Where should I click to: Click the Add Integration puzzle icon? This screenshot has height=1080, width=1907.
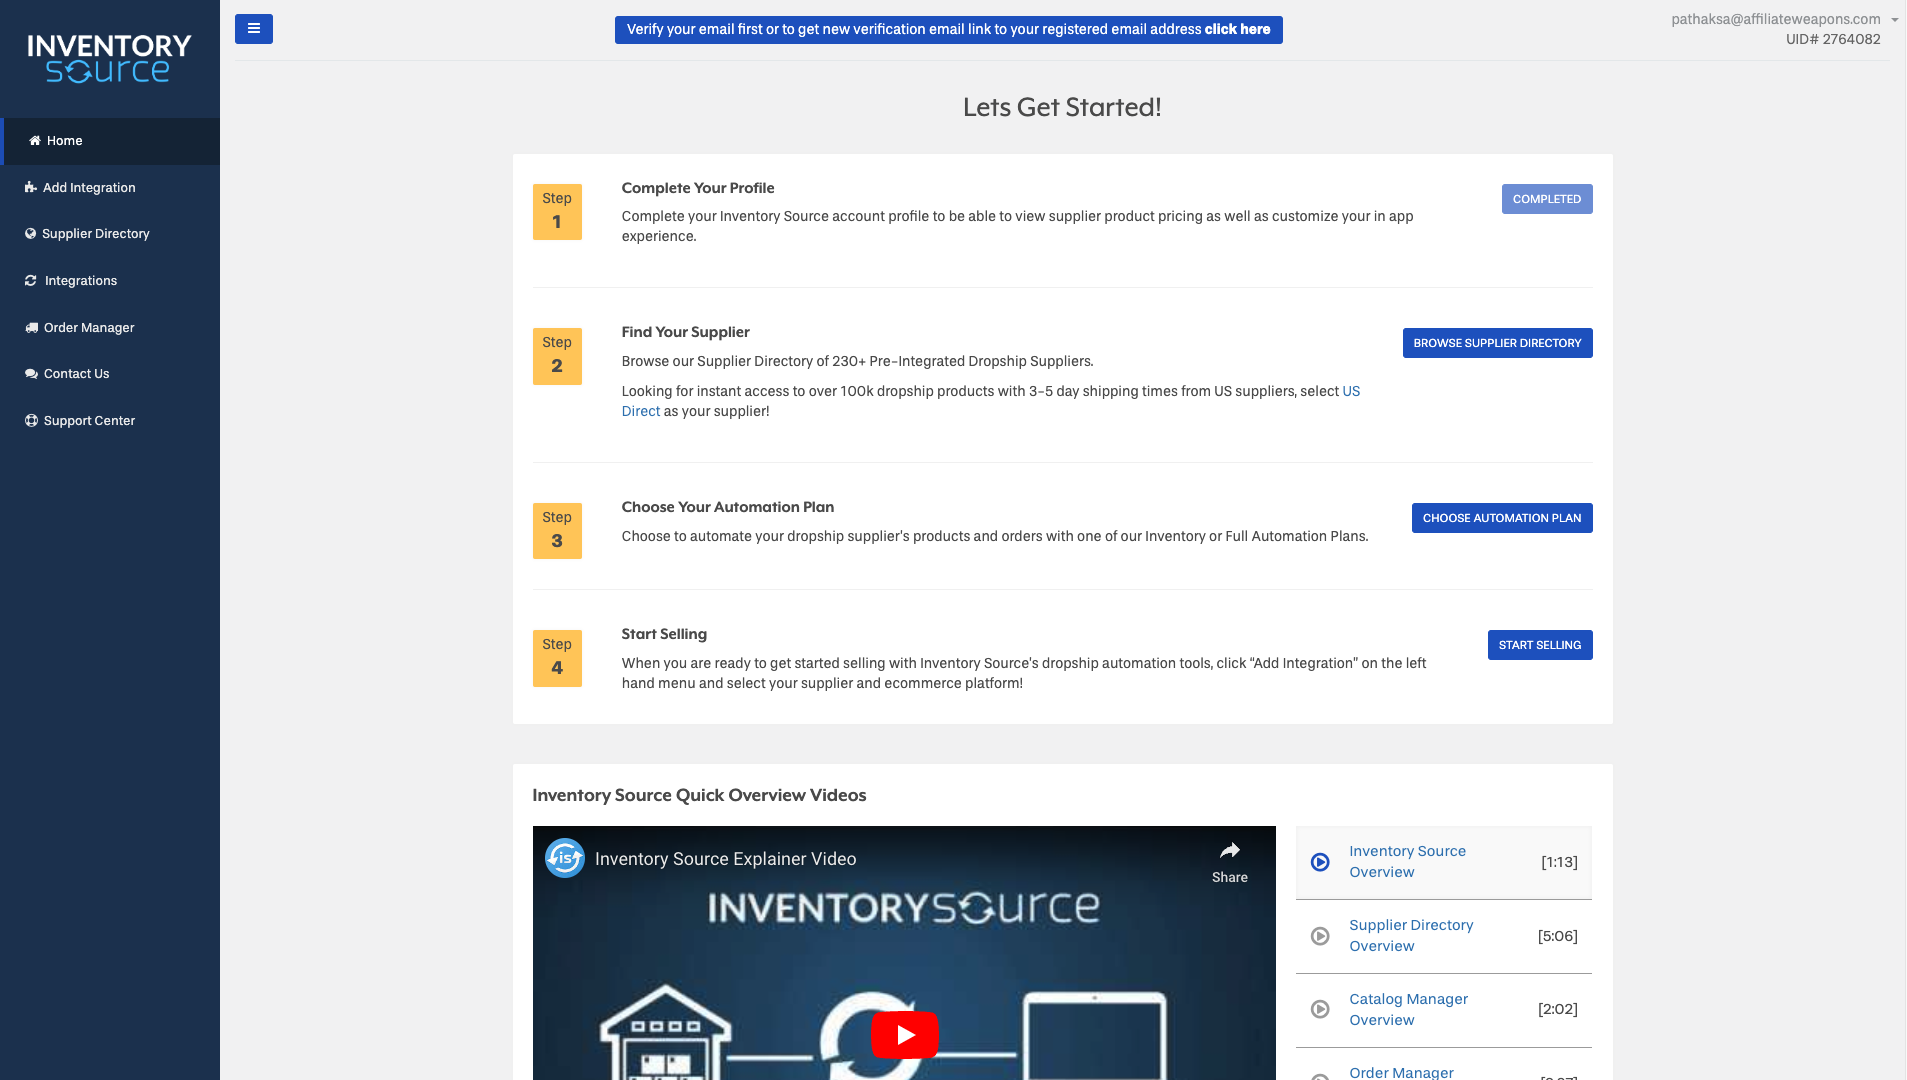click(31, 188)
